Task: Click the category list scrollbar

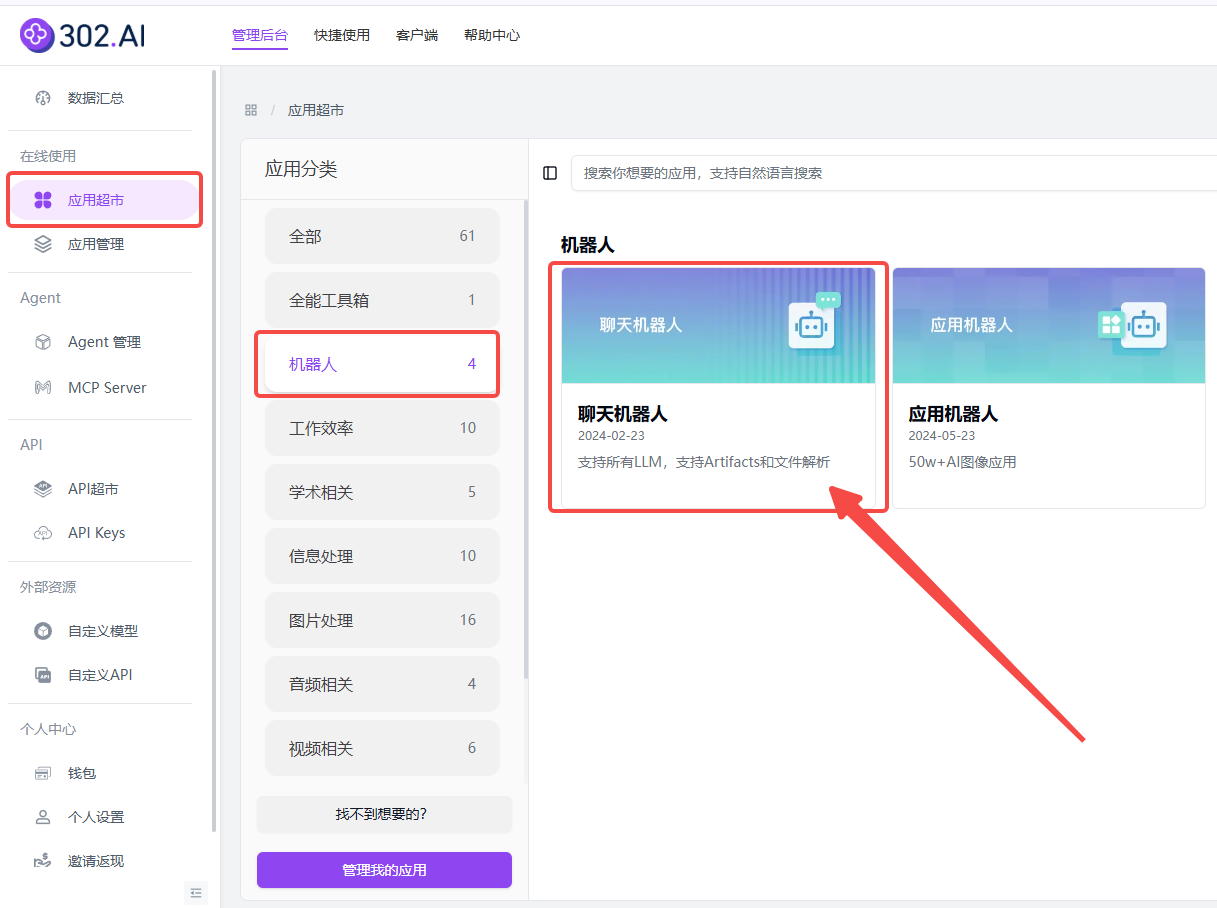Action: [527, 440]
